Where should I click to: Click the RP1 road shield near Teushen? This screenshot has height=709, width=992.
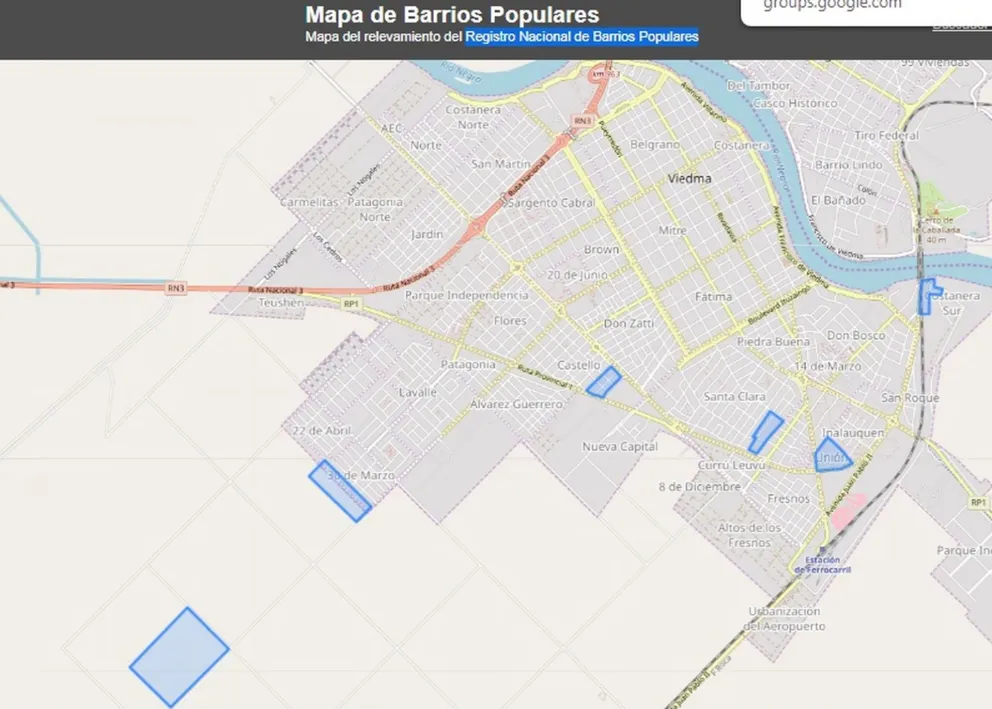coord(351,304)
